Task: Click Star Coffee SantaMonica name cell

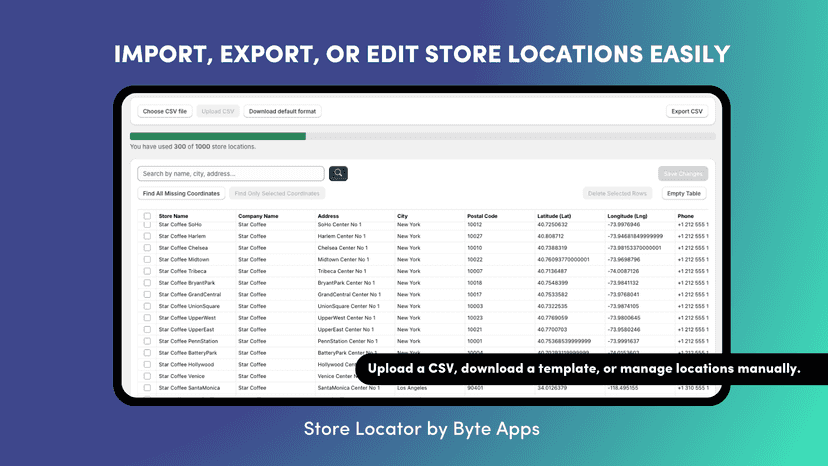Action: pyautogui.click(x=190, y=388)
